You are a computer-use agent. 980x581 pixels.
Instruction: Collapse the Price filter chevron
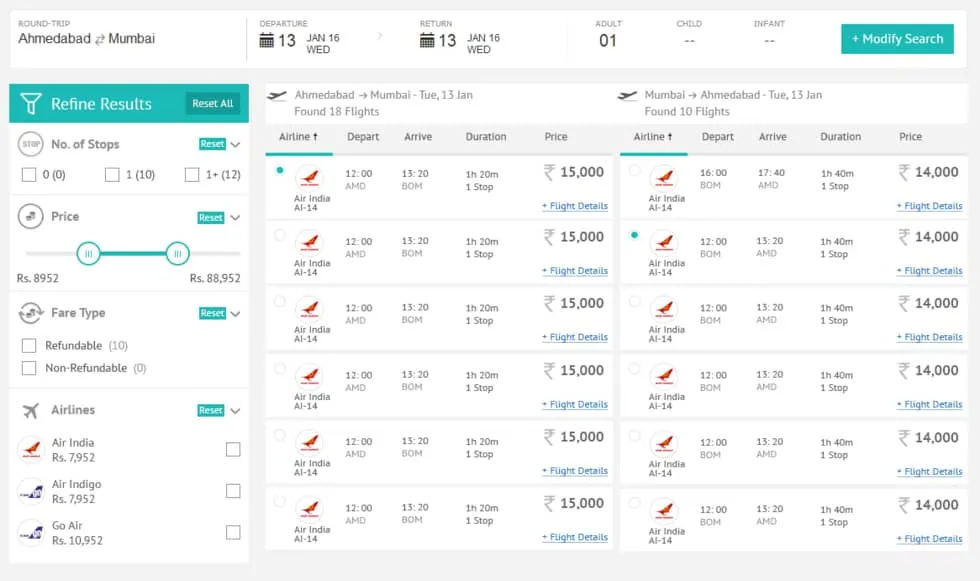click(x=235, y=217)
